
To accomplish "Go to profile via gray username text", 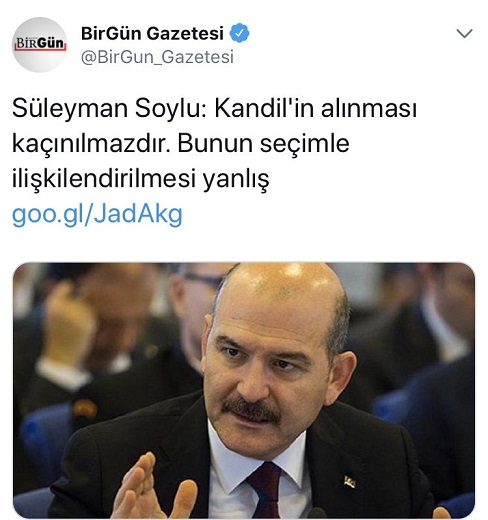I will [x=157, y=57].
